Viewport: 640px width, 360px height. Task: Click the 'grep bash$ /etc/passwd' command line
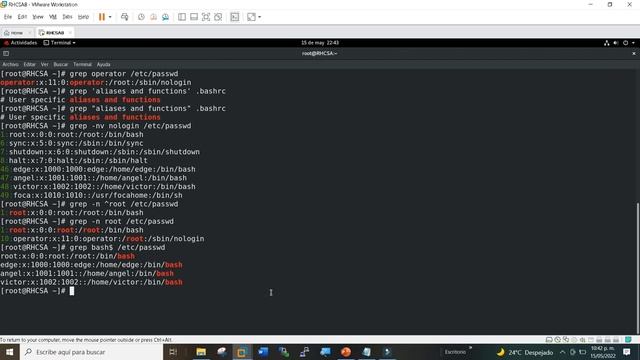pos(83,247)
